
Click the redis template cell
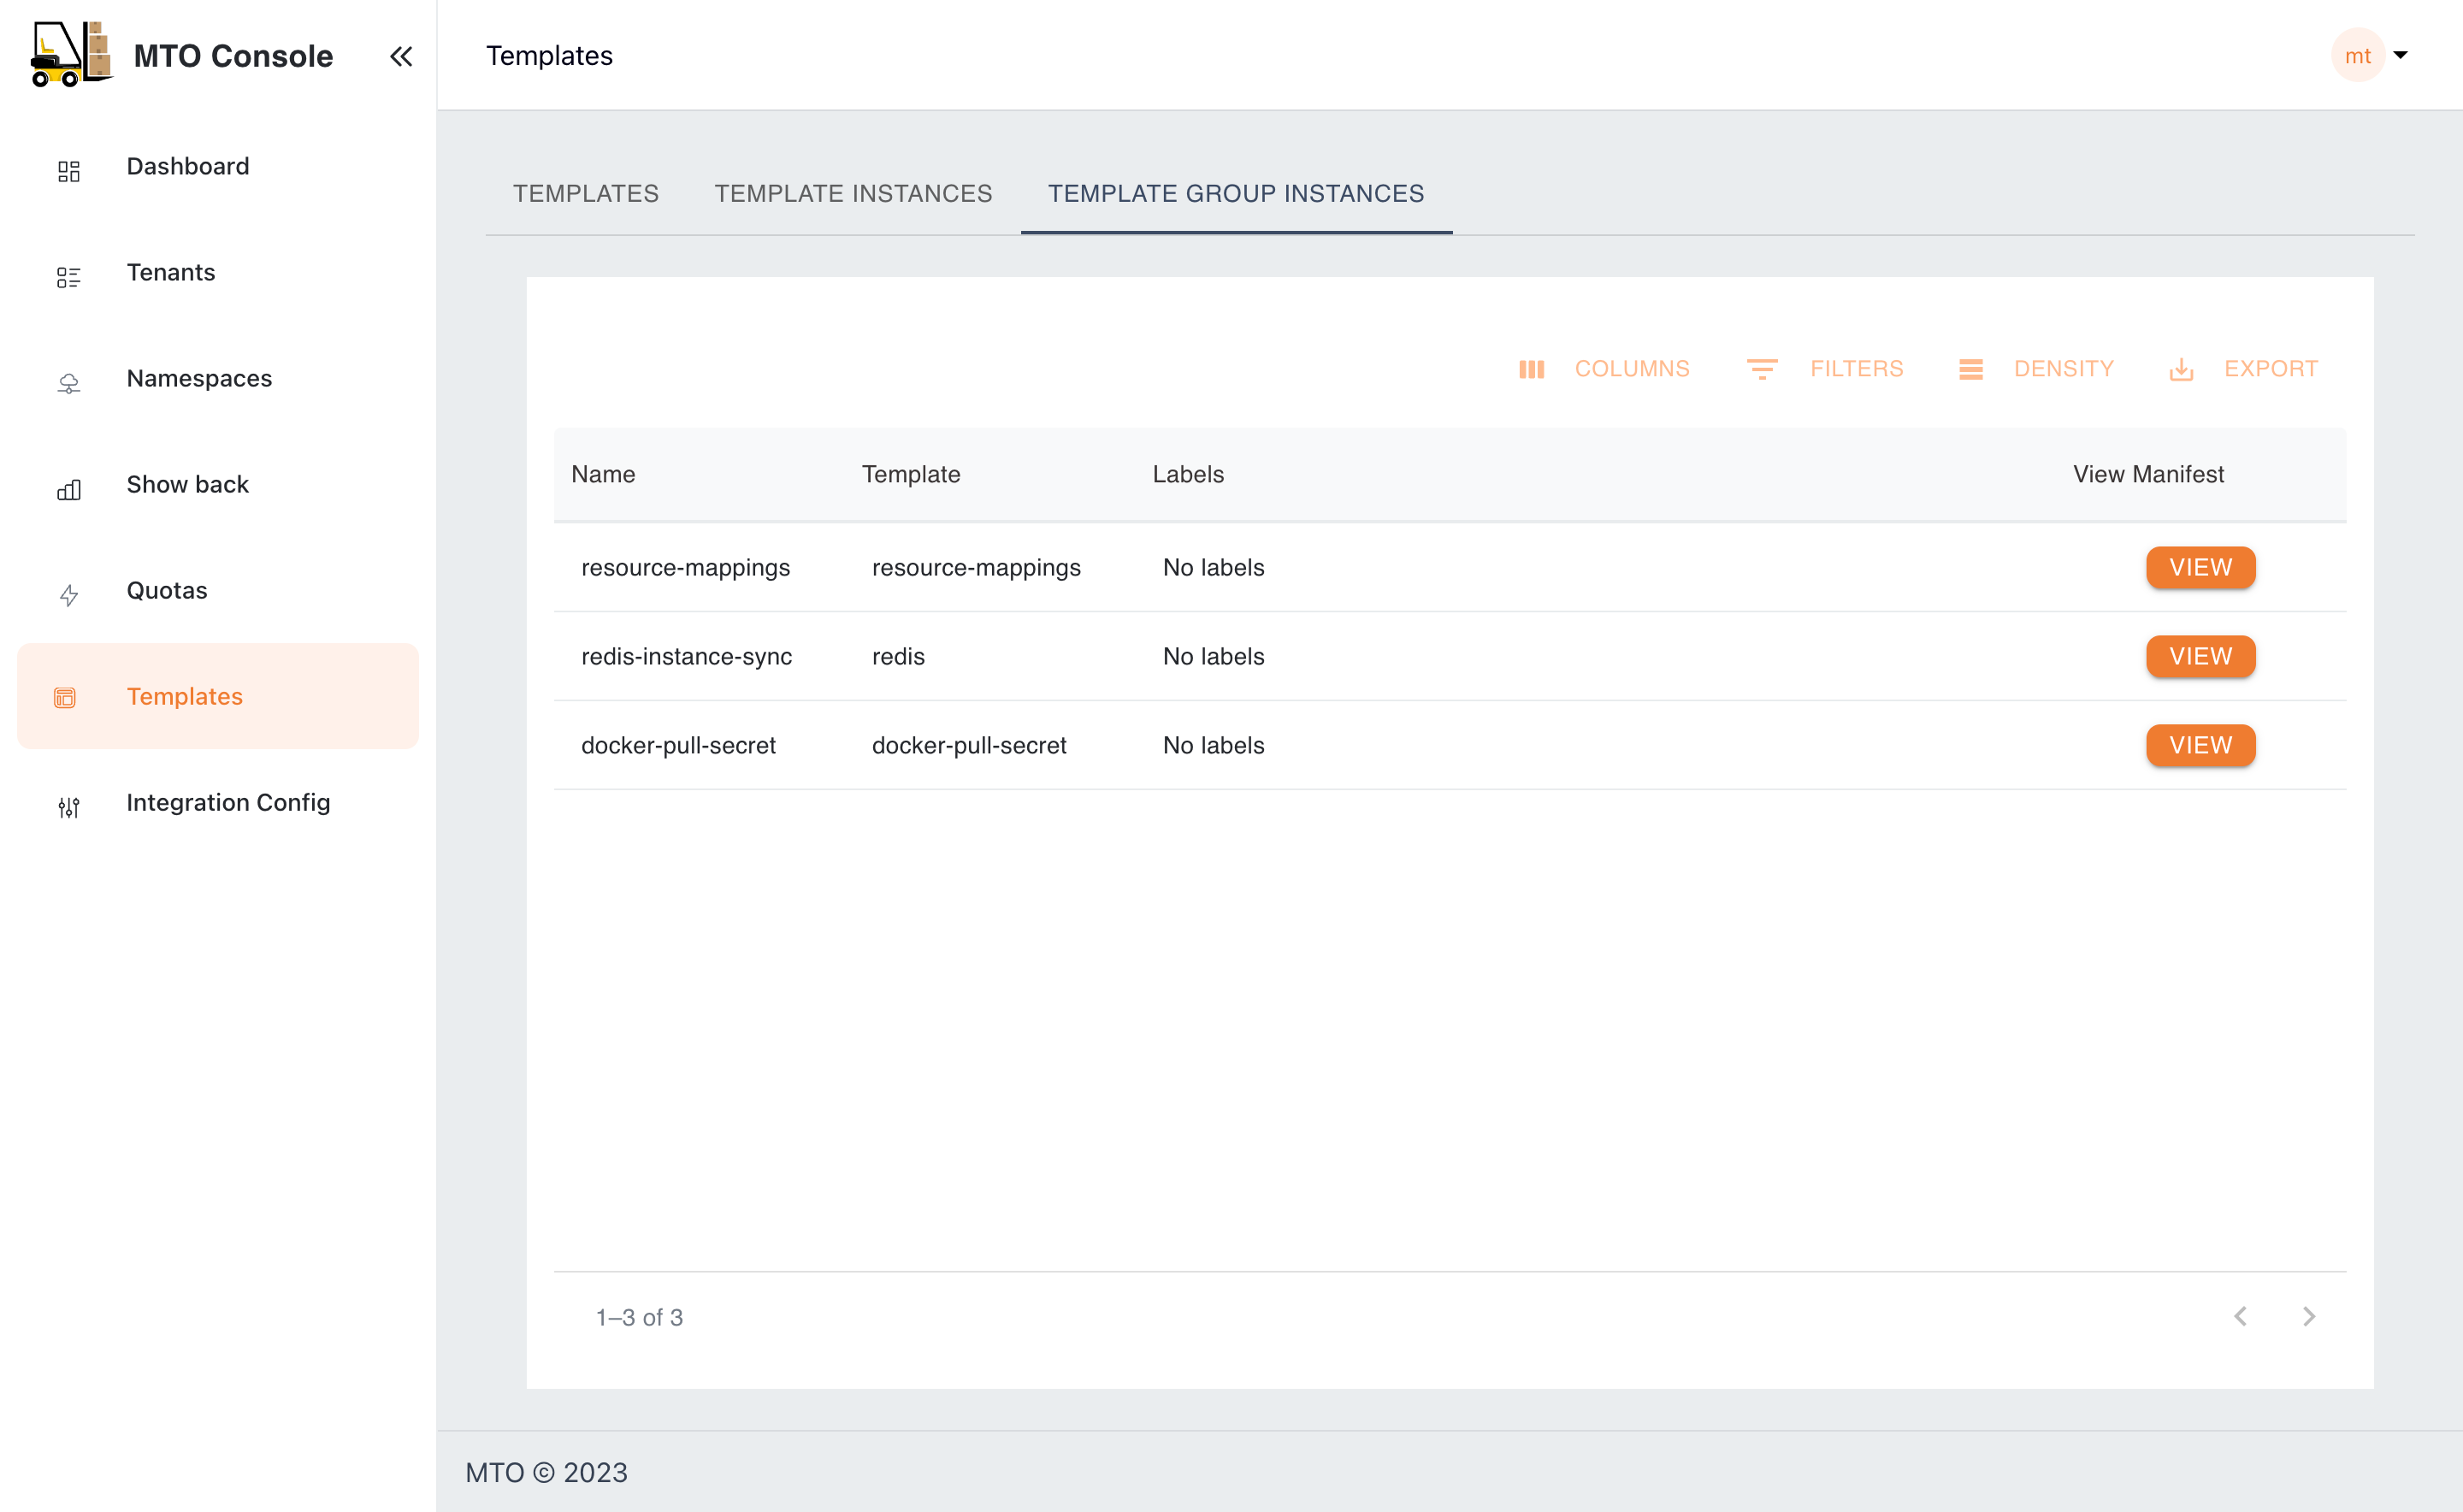pyautogui.click(x=898, y=656)
